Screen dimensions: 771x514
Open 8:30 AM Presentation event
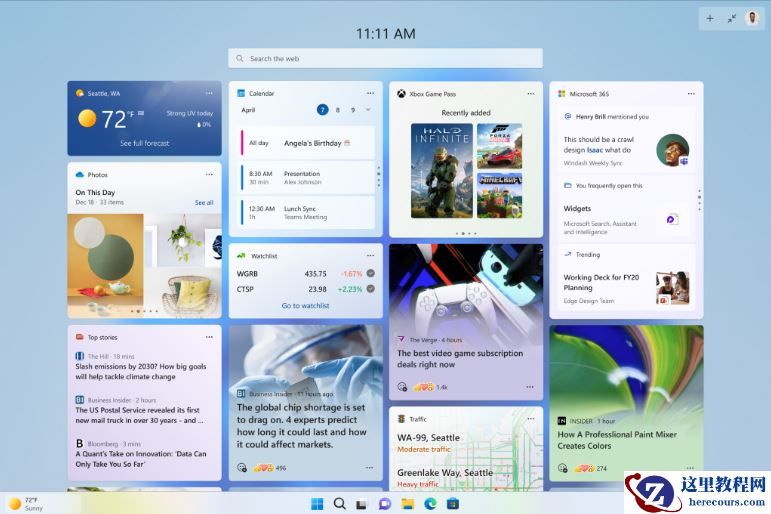coord(307,178)
